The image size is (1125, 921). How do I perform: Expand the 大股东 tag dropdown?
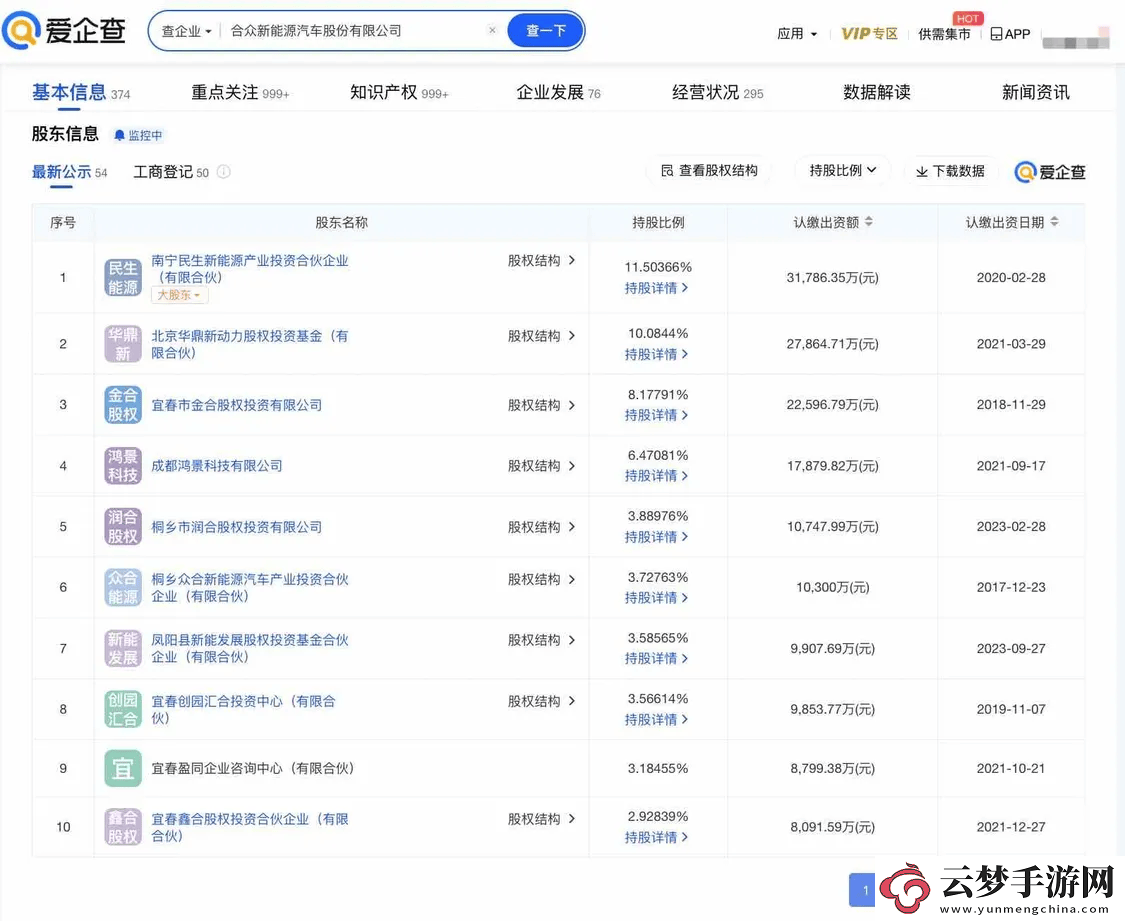click(x=179, y=295)
